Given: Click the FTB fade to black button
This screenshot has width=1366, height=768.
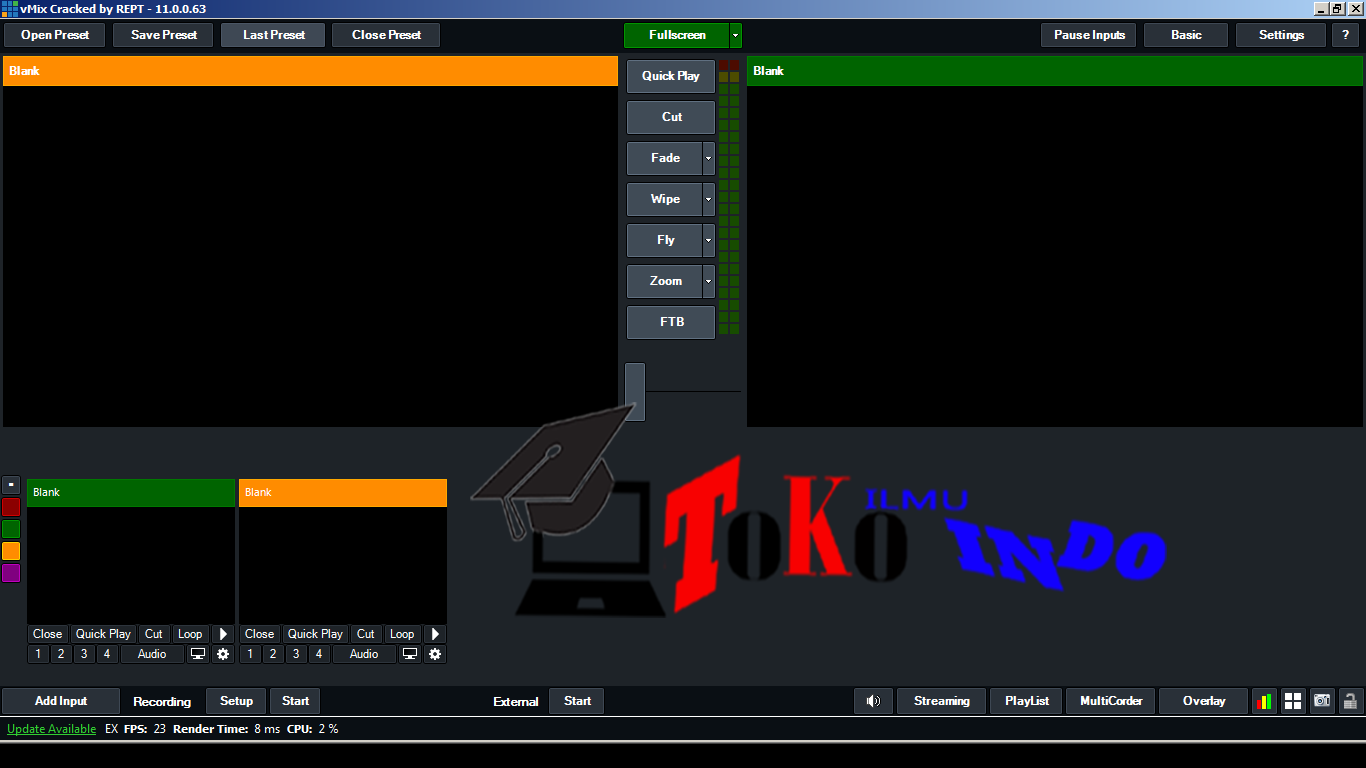Looking at the screenshot, I should tap(671, 322).
